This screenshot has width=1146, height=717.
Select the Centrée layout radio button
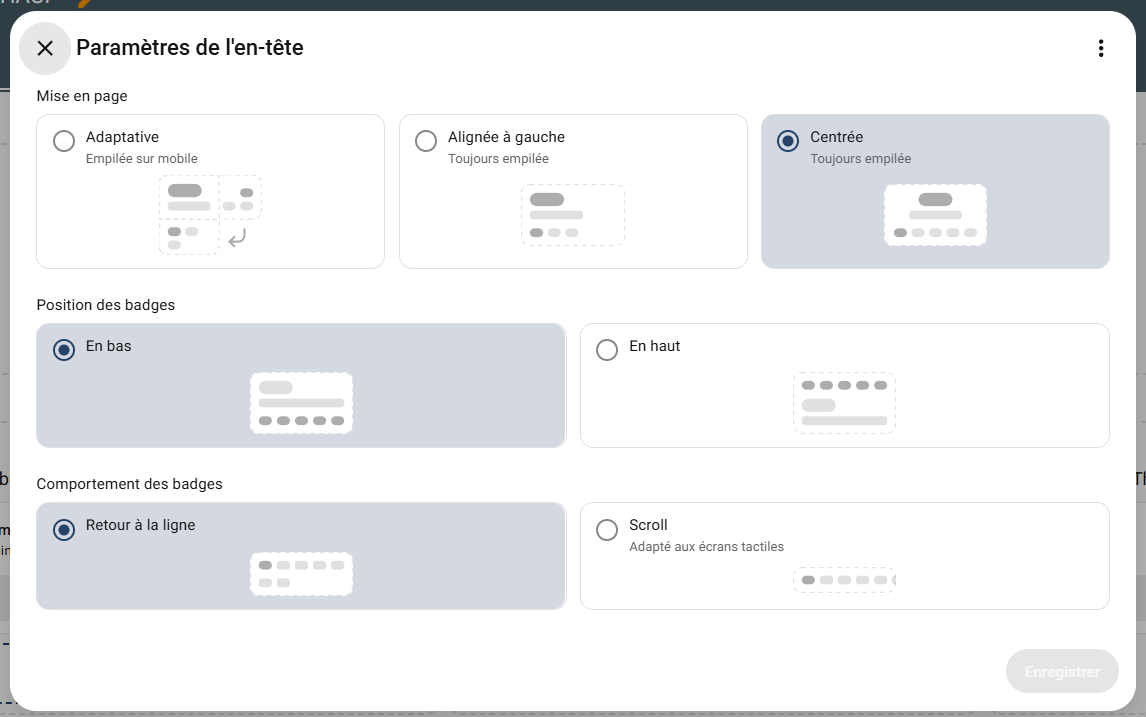click(788, 141)
